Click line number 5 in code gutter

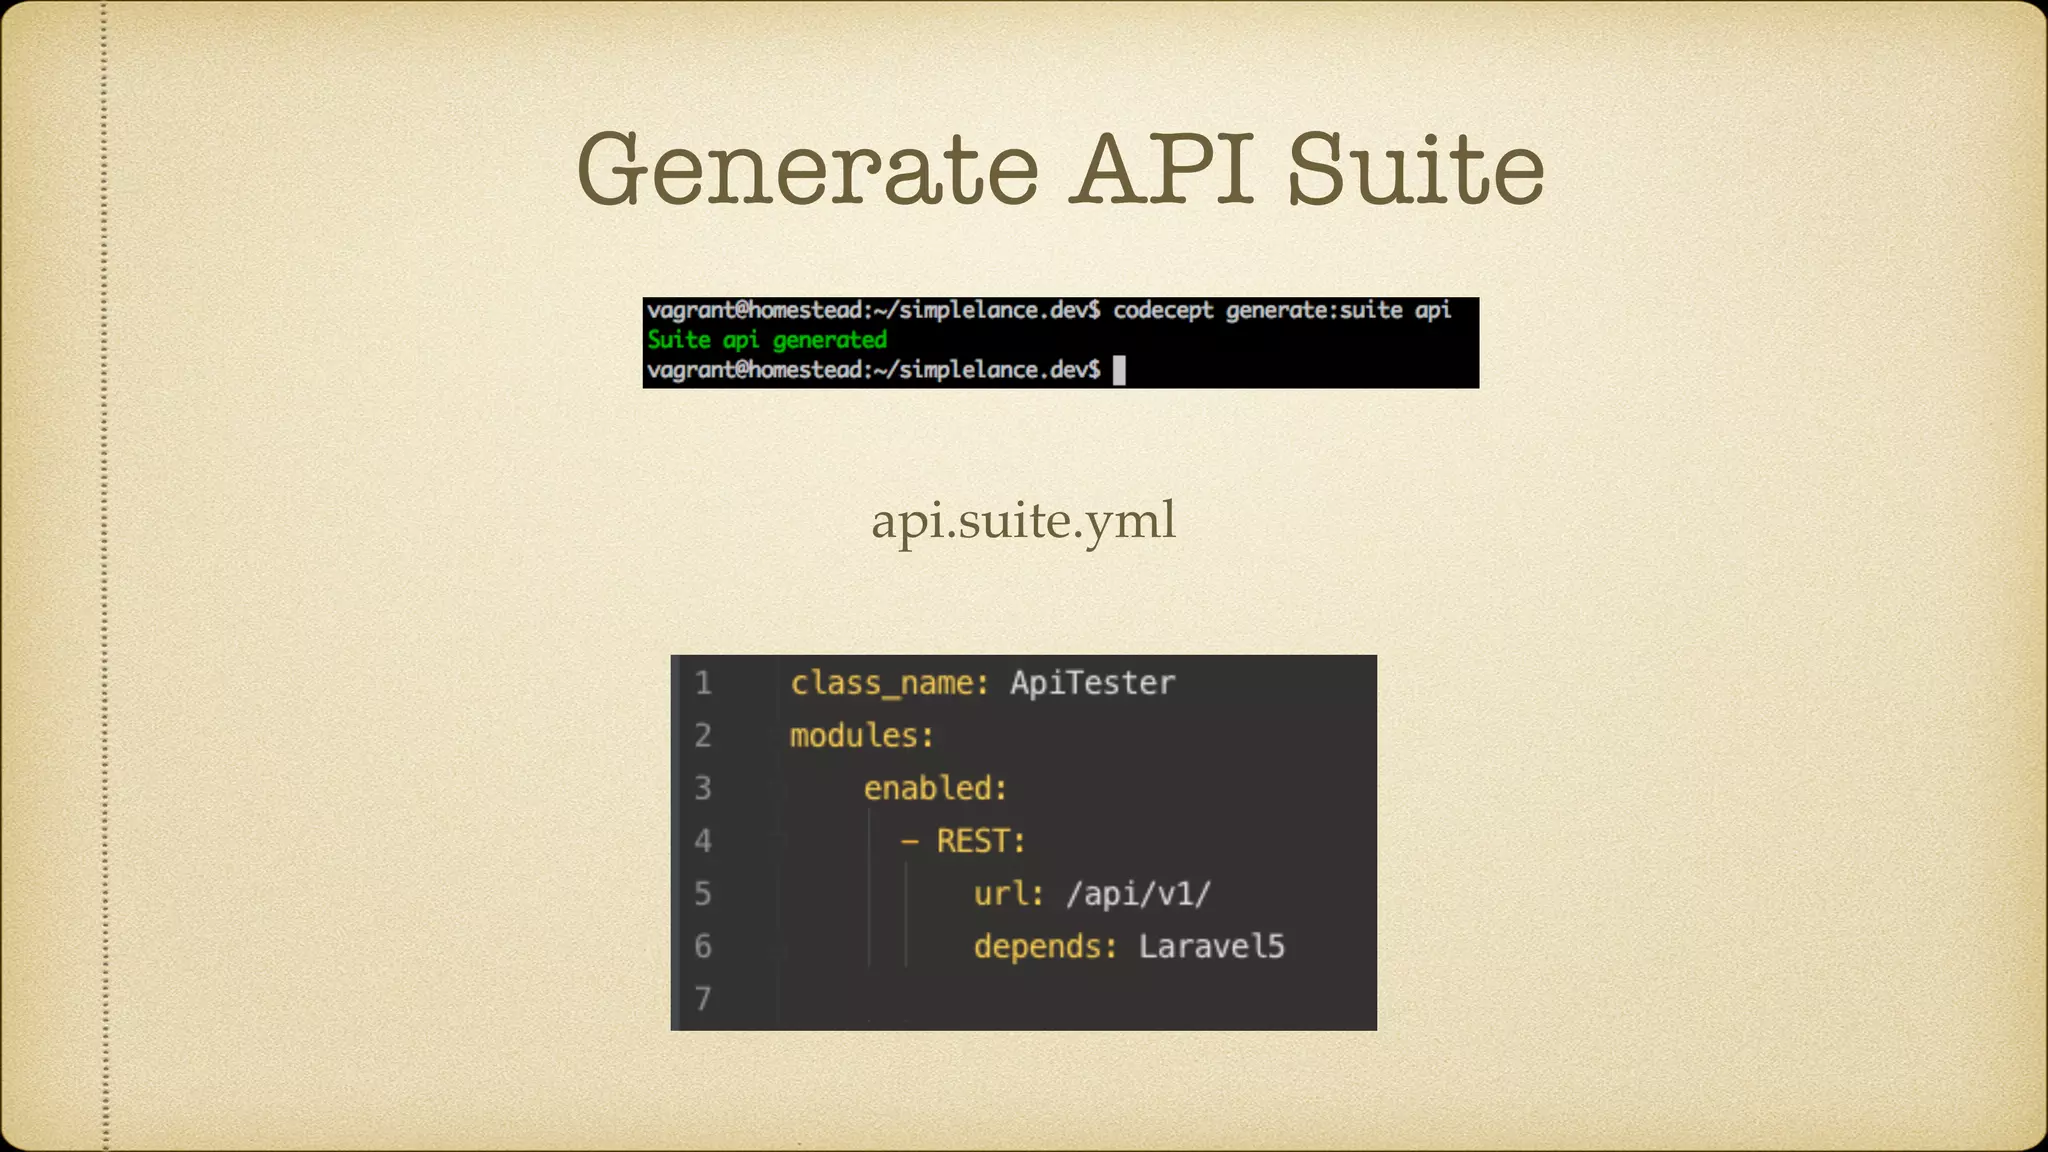[703, 893]
